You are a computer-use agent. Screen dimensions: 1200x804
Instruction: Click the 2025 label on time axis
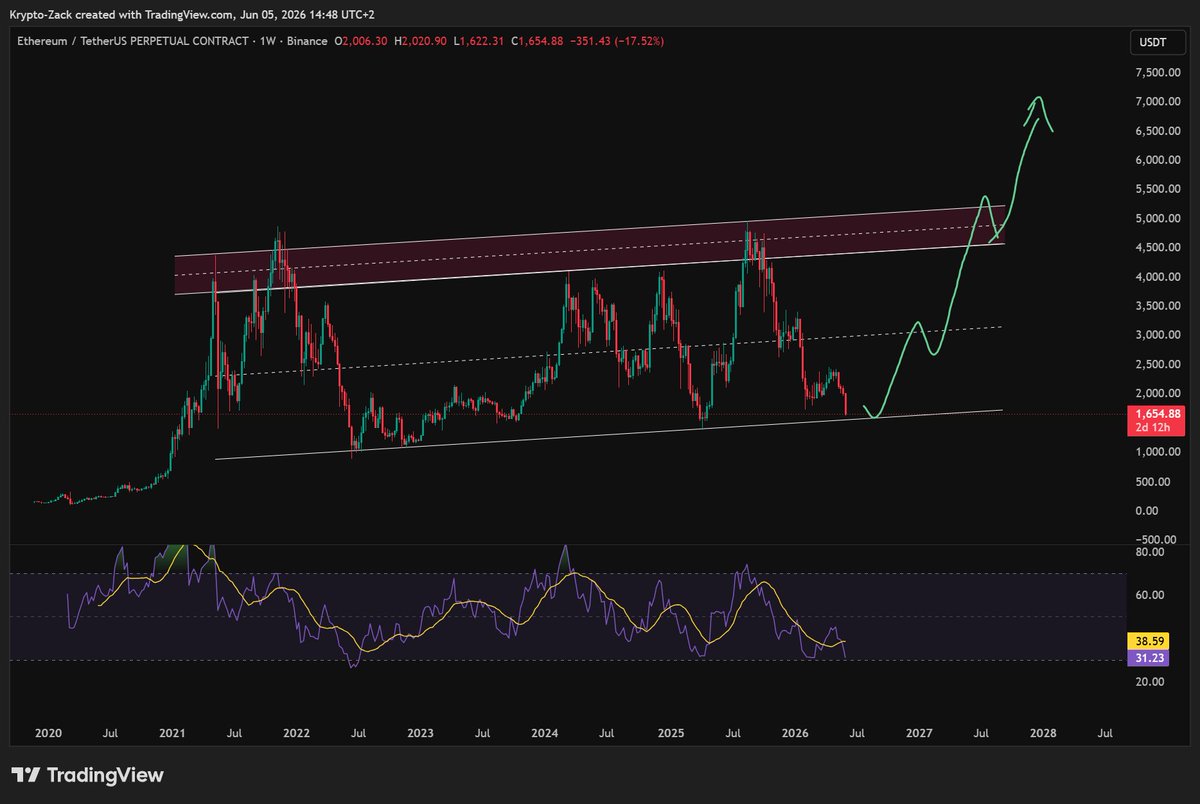(x=669, y=733)
